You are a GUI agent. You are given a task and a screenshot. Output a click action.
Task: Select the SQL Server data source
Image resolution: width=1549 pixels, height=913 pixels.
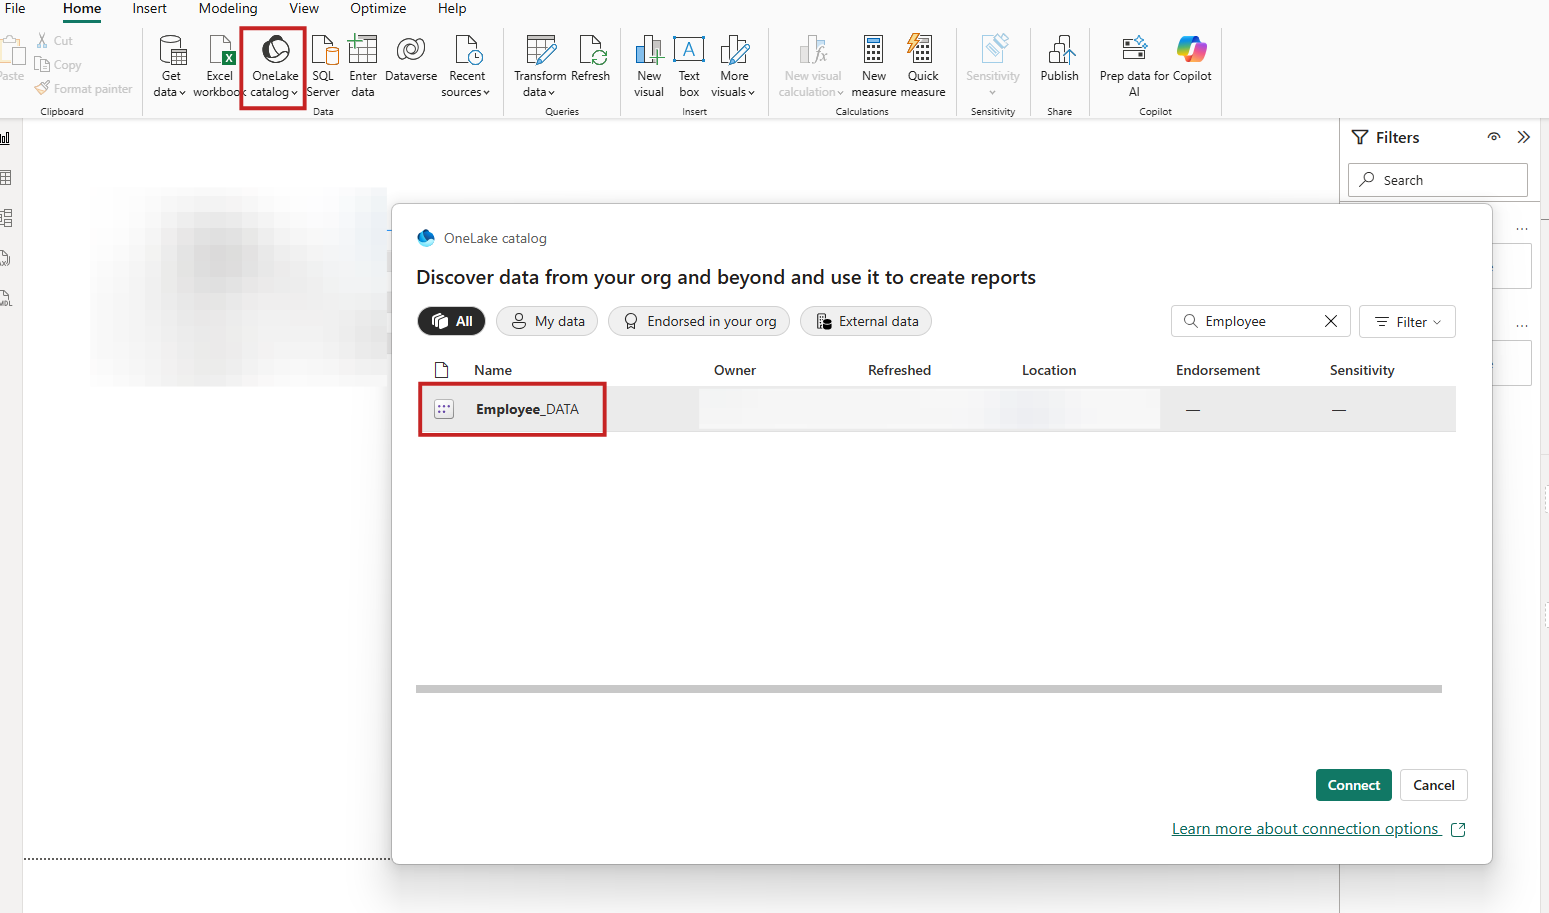(x=323, y=66)
